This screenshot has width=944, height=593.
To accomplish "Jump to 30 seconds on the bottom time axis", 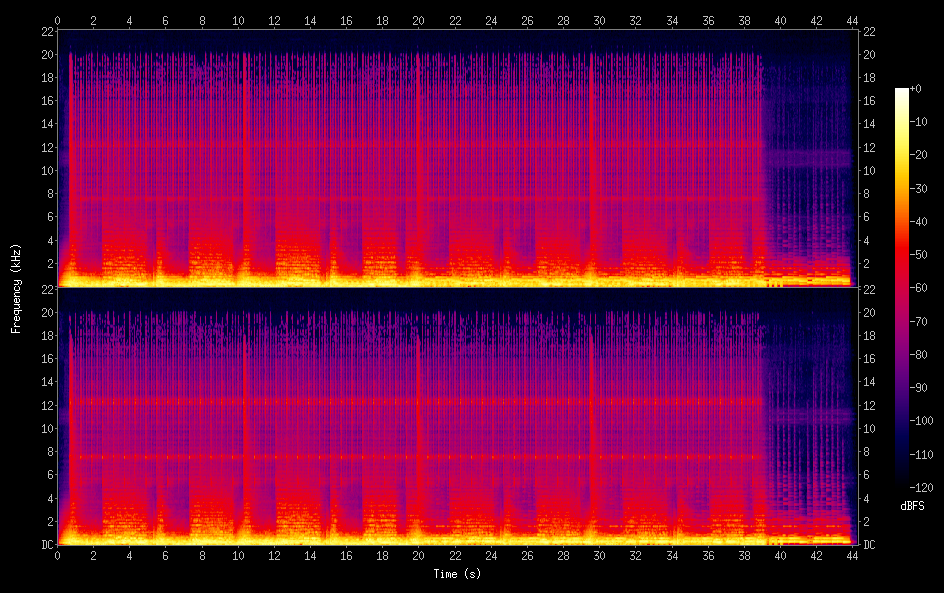I will (599, 554).
